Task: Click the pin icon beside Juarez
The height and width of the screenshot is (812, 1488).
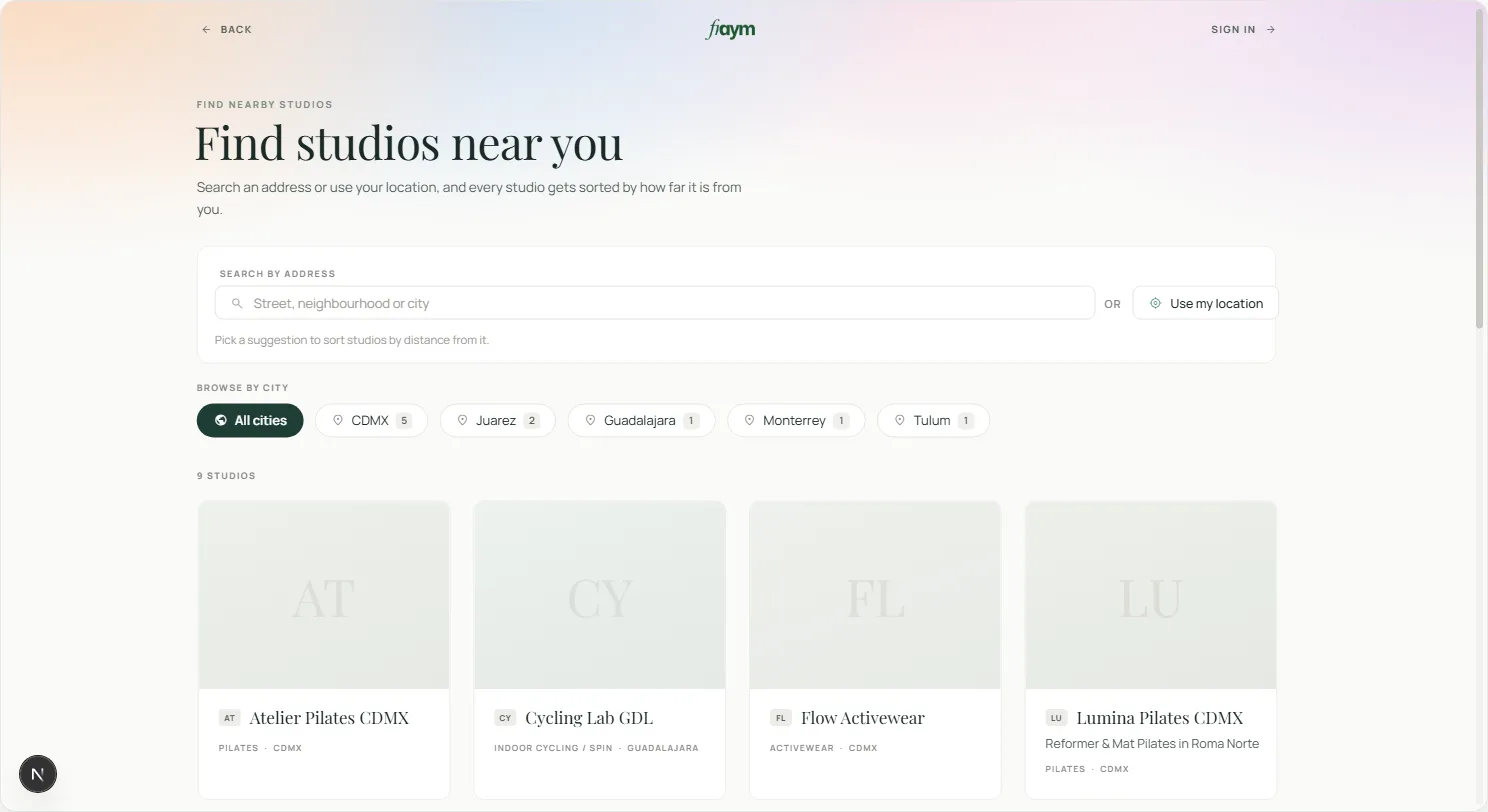Action: (462, 420)
